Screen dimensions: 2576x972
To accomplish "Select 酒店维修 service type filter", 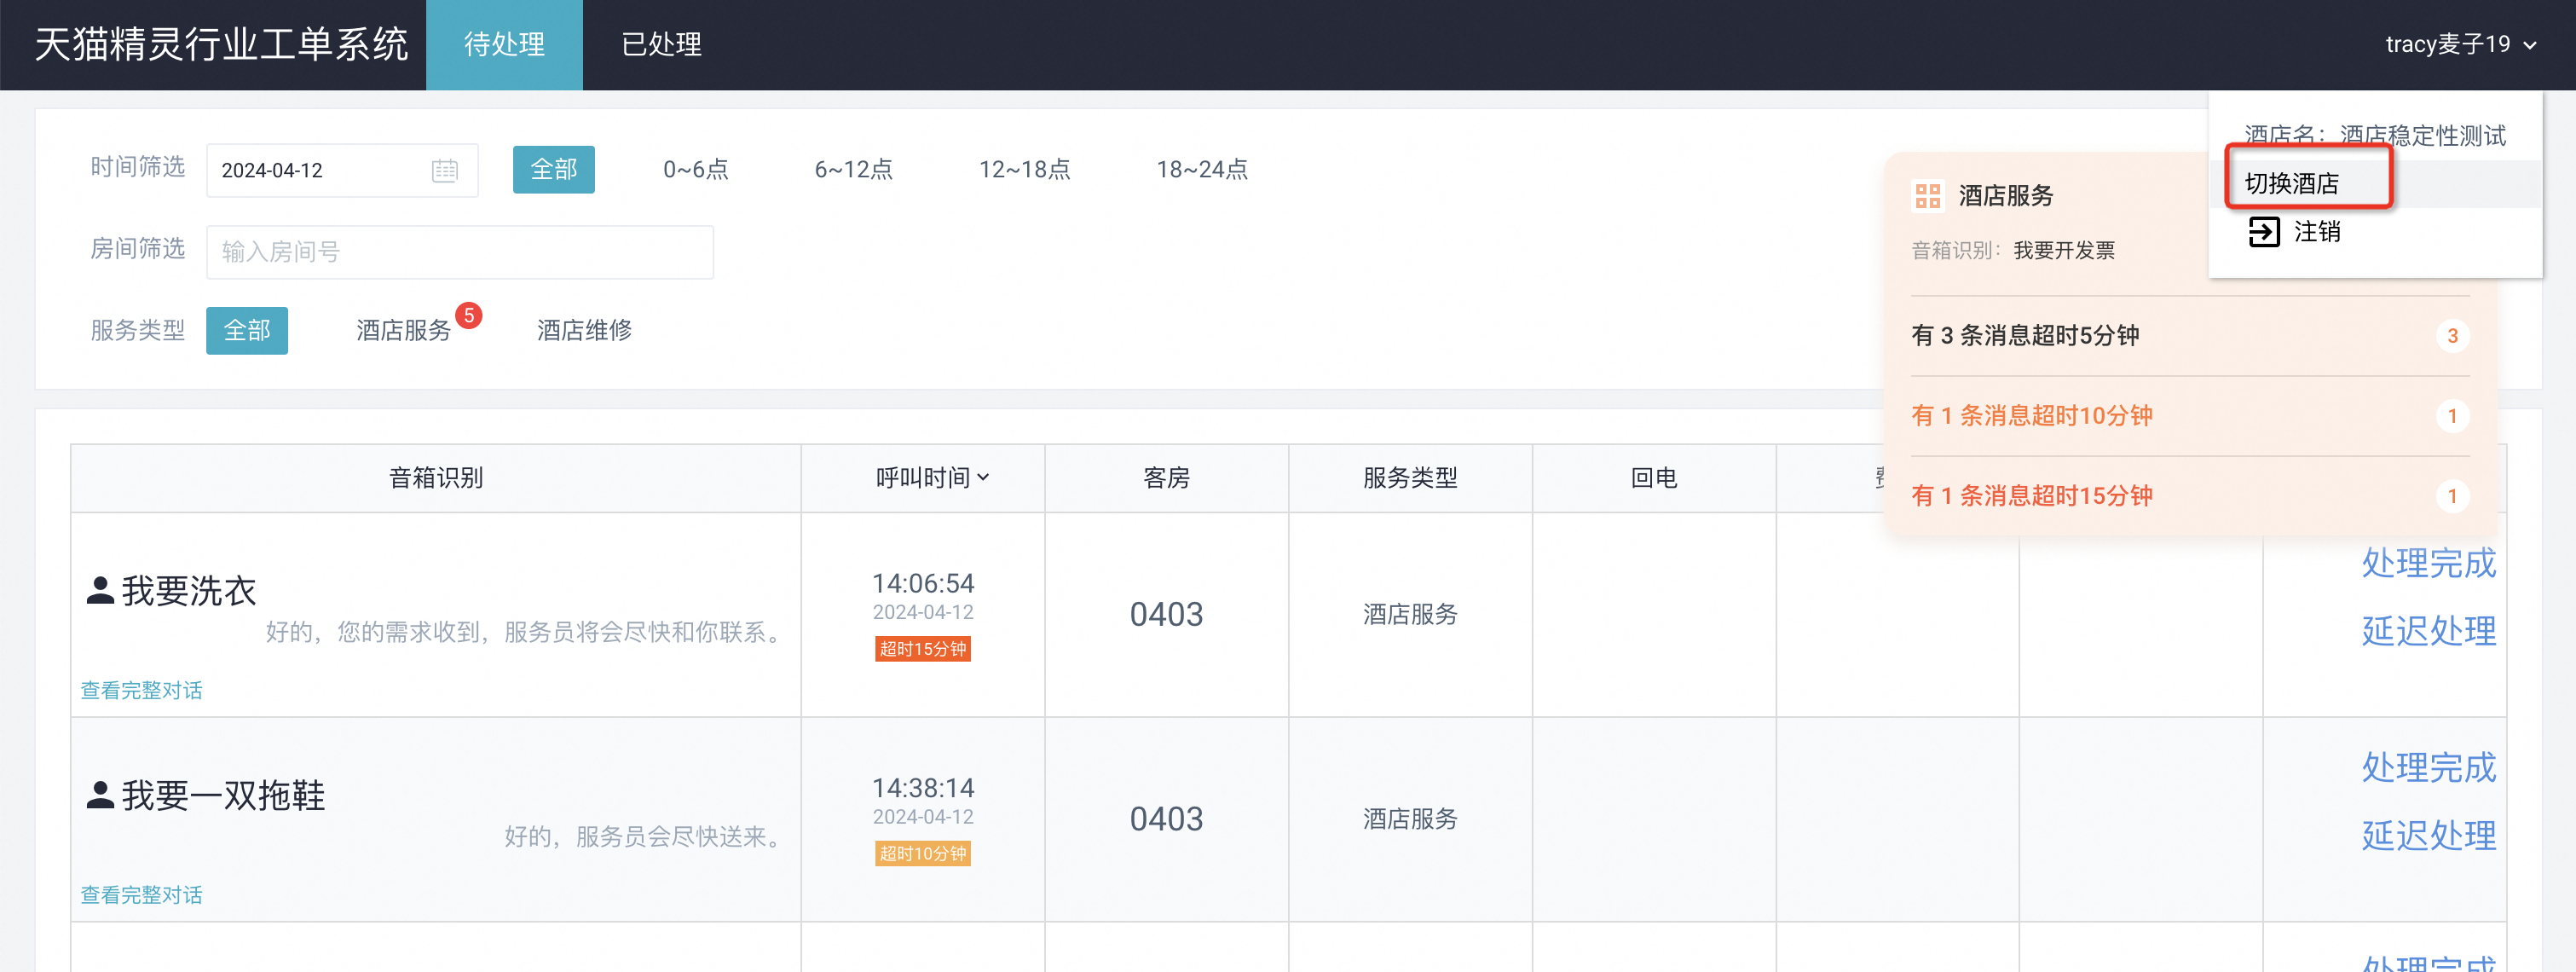I will tap(584, 330).
